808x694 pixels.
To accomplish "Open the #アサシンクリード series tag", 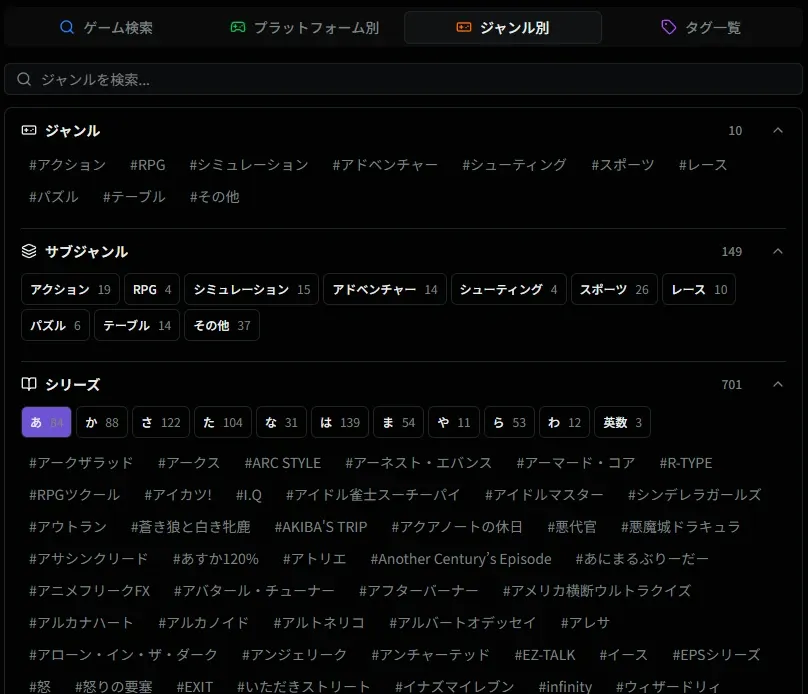I will 89,558.
